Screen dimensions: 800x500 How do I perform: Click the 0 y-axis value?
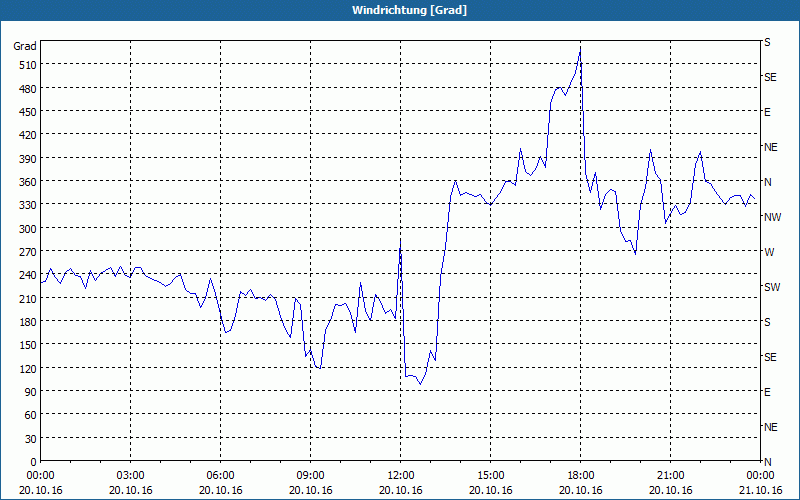click(x=34, y=462)
